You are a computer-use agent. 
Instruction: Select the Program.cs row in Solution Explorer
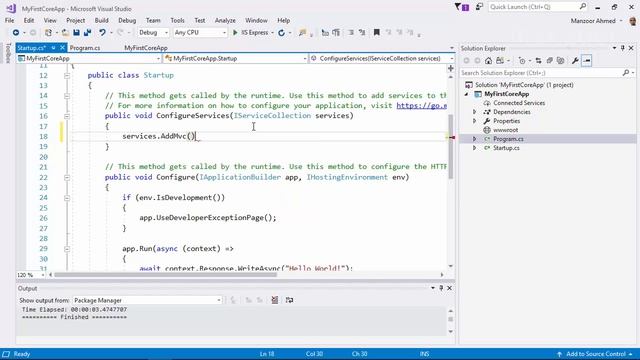pos(548,139)
